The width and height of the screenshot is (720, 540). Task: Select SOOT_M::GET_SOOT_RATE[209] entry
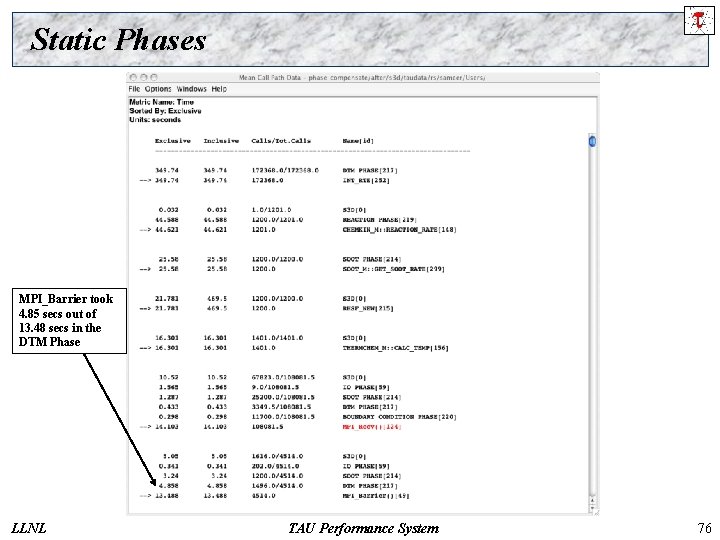(x=394, y=269)
